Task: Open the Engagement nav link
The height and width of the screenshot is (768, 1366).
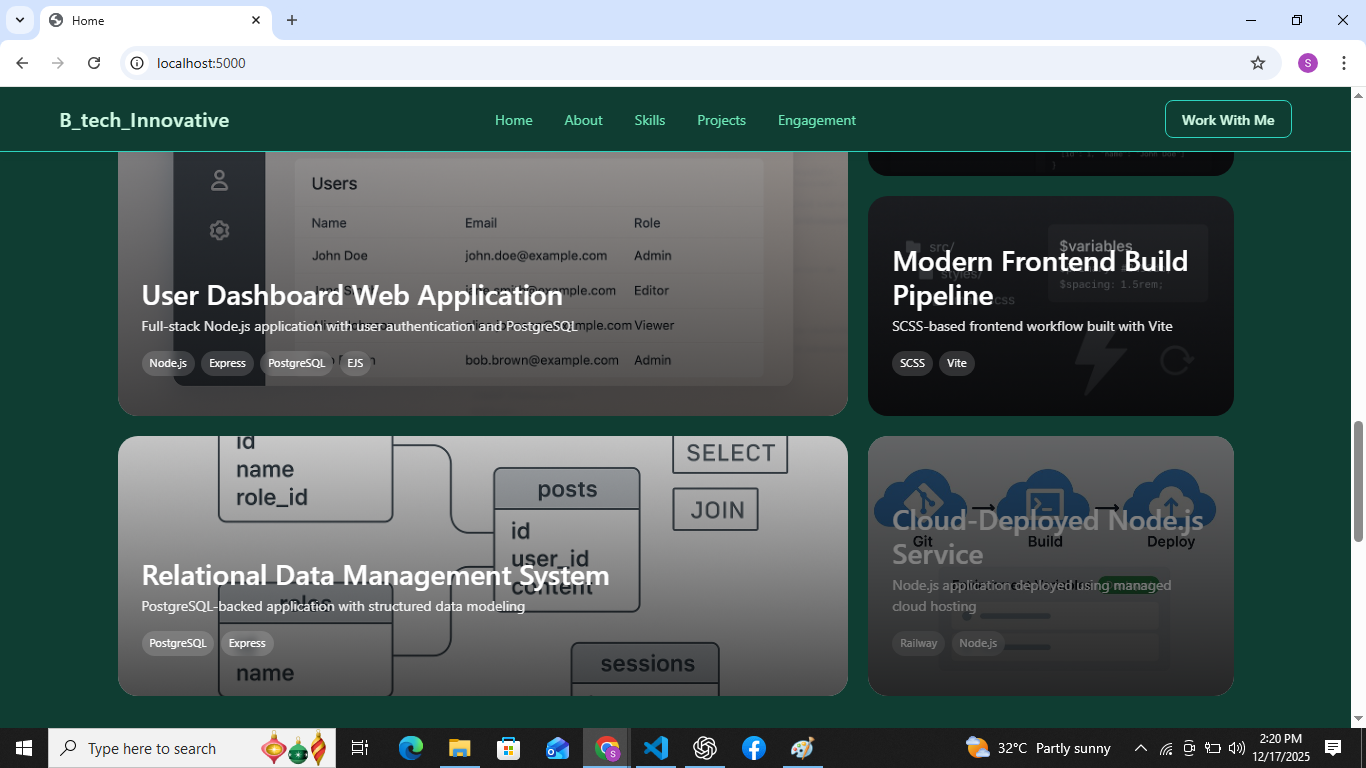Action: [816, 120]
